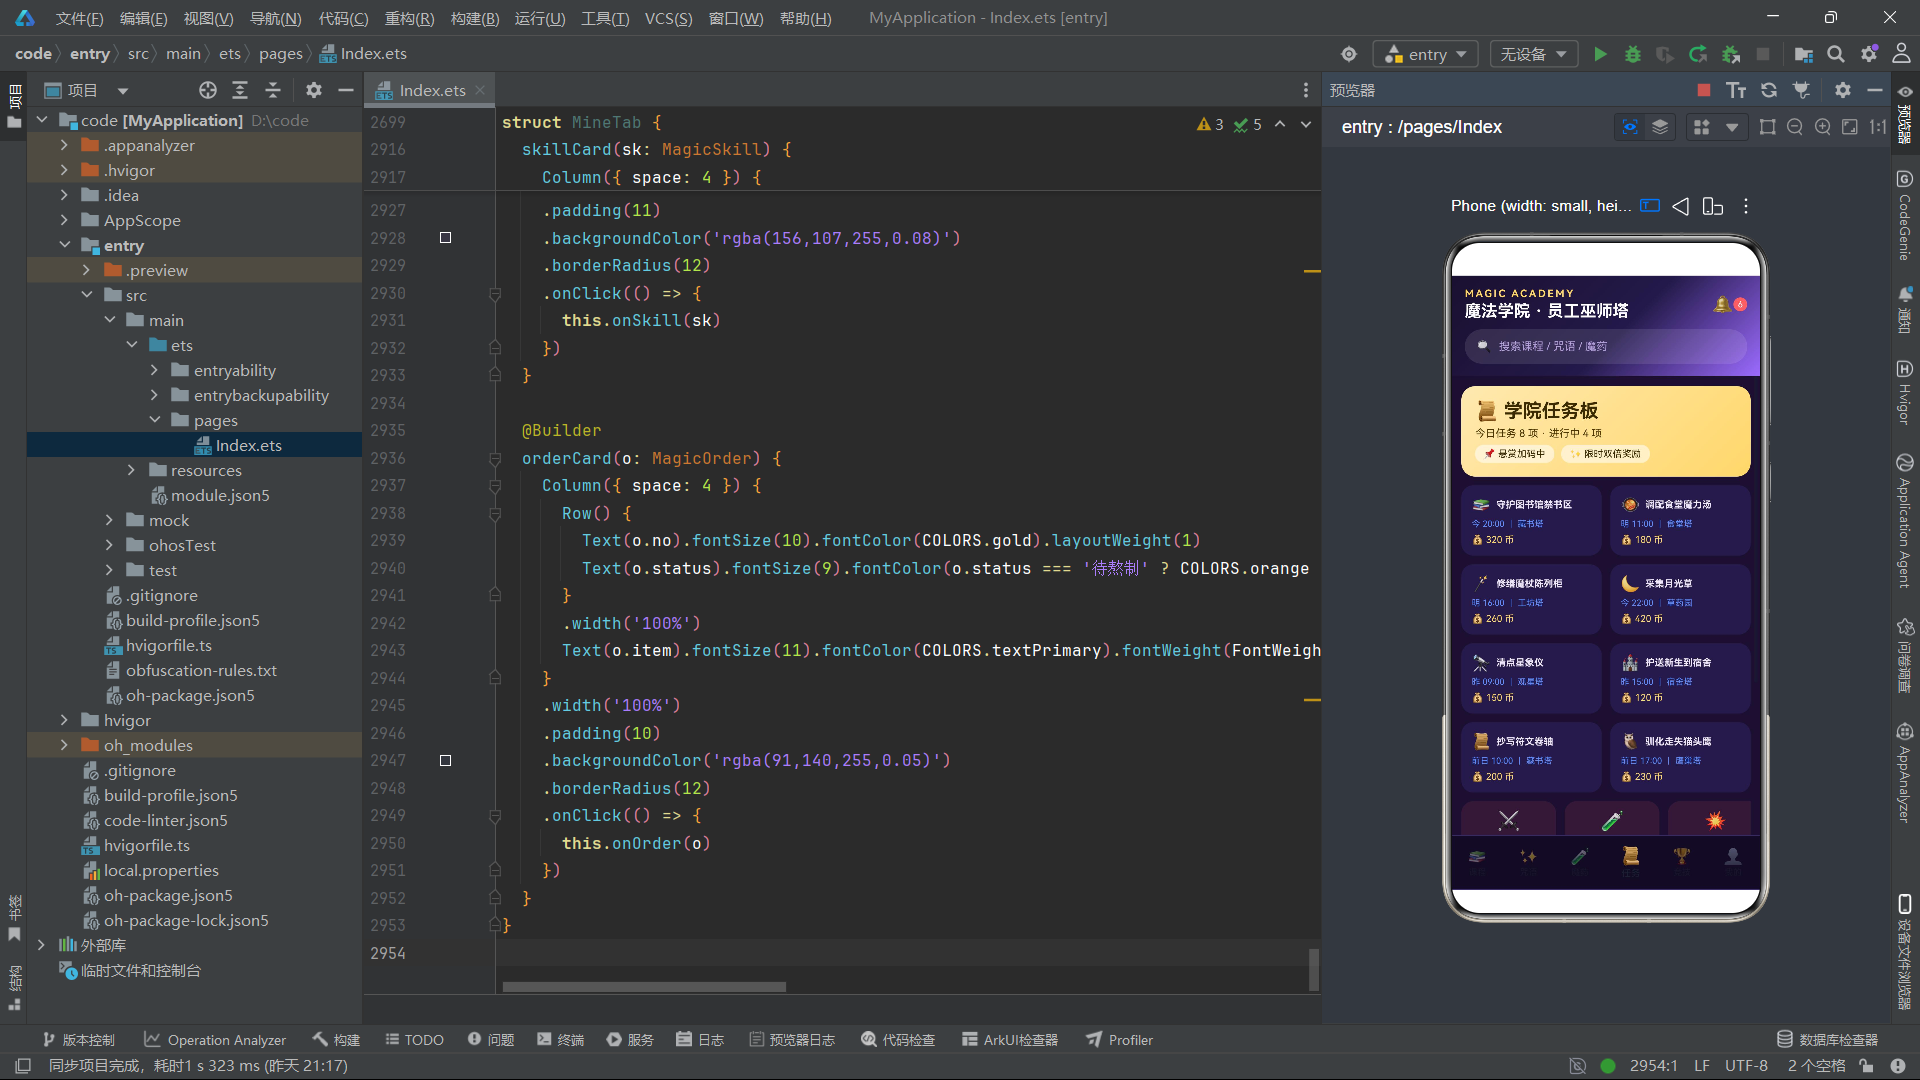Open Profiler tool window
The image size is (1920, 1080).
(x=1120, y=1040)
